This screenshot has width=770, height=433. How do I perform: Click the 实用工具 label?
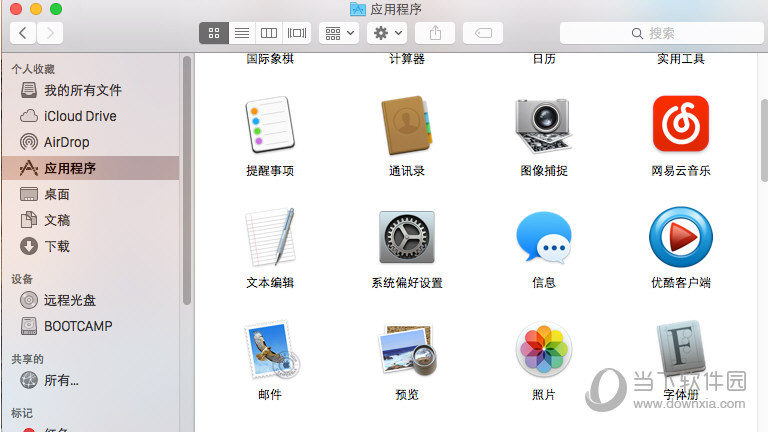tap(681, 59)
